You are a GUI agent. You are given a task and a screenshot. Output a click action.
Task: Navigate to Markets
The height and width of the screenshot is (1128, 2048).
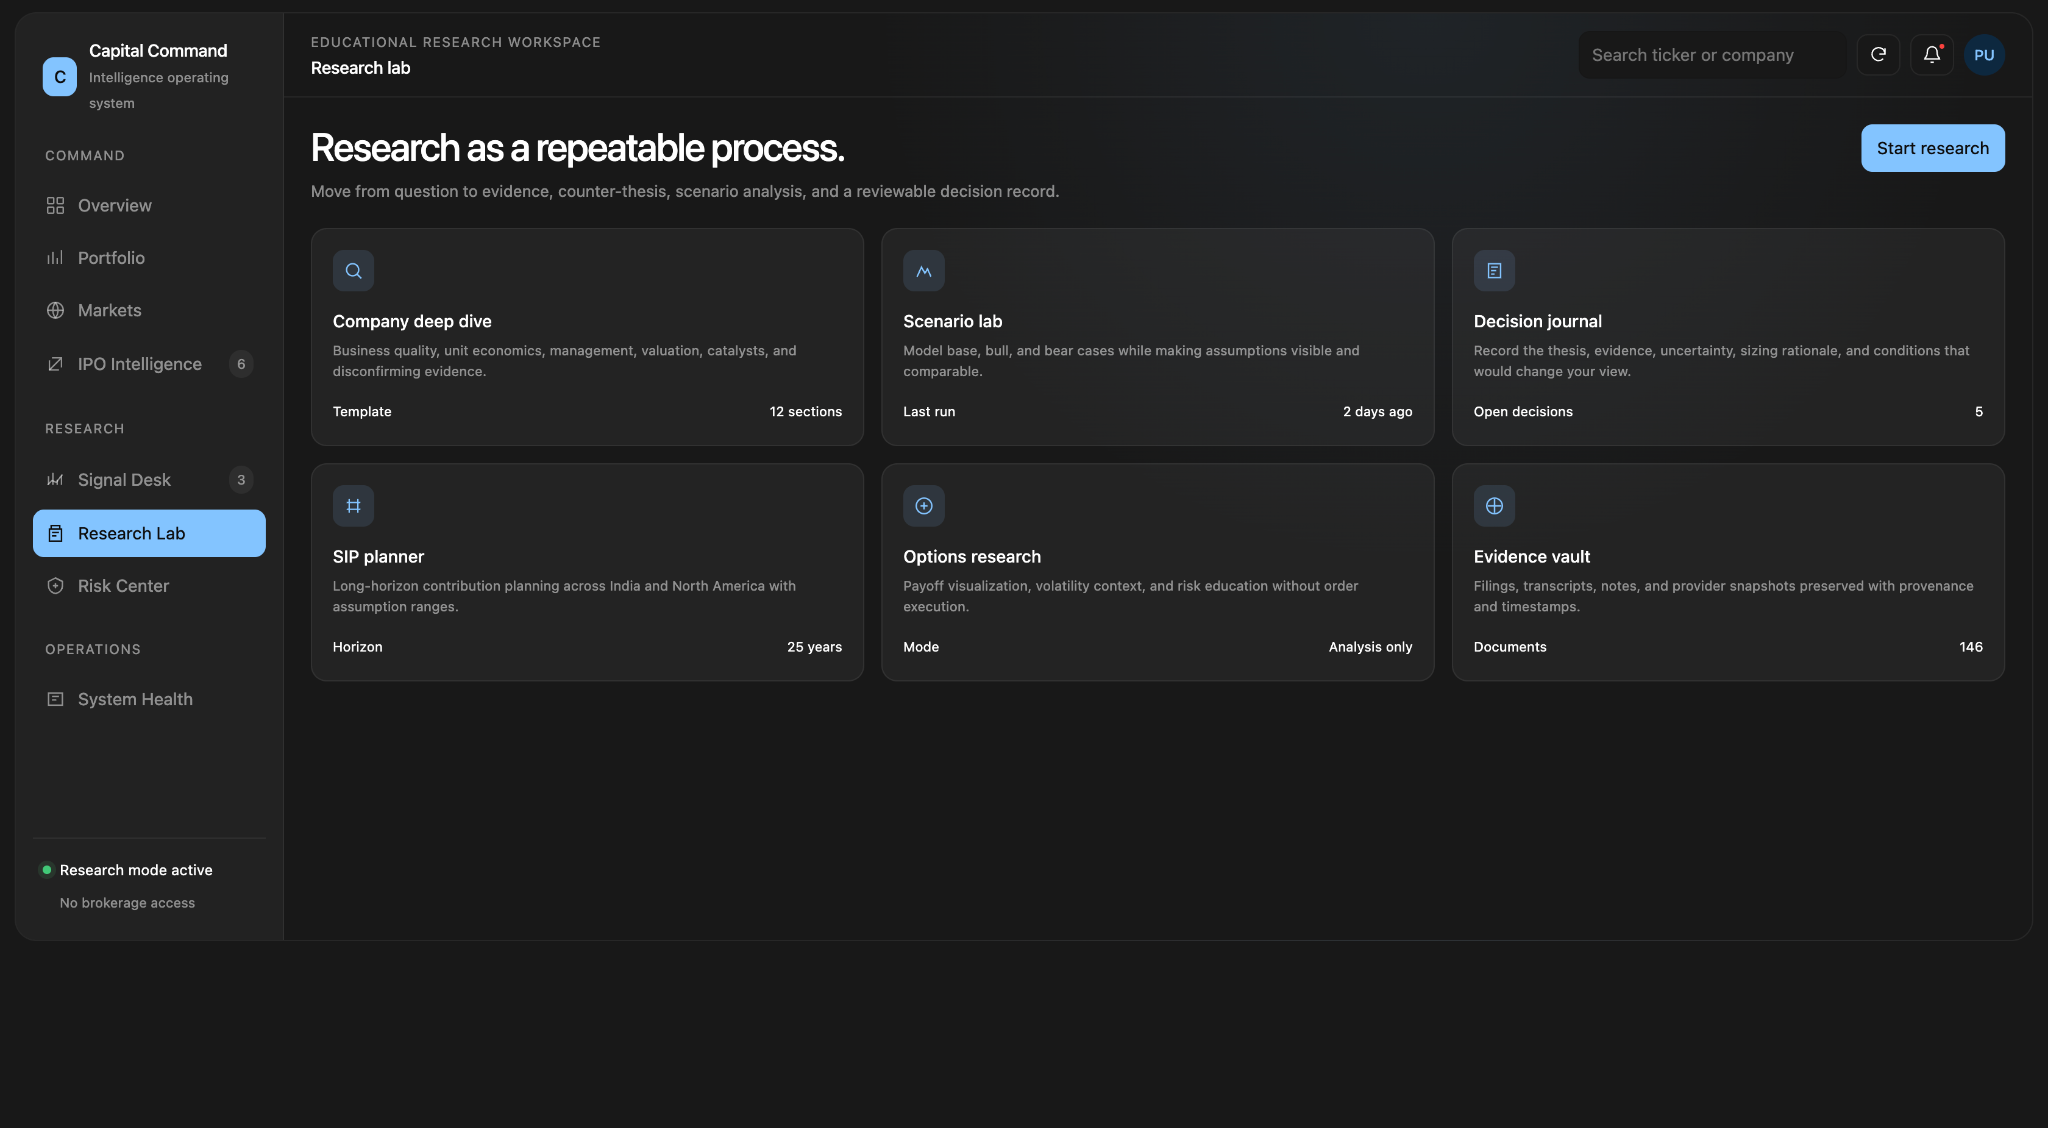pyautogui.click(x=149, y=311)
